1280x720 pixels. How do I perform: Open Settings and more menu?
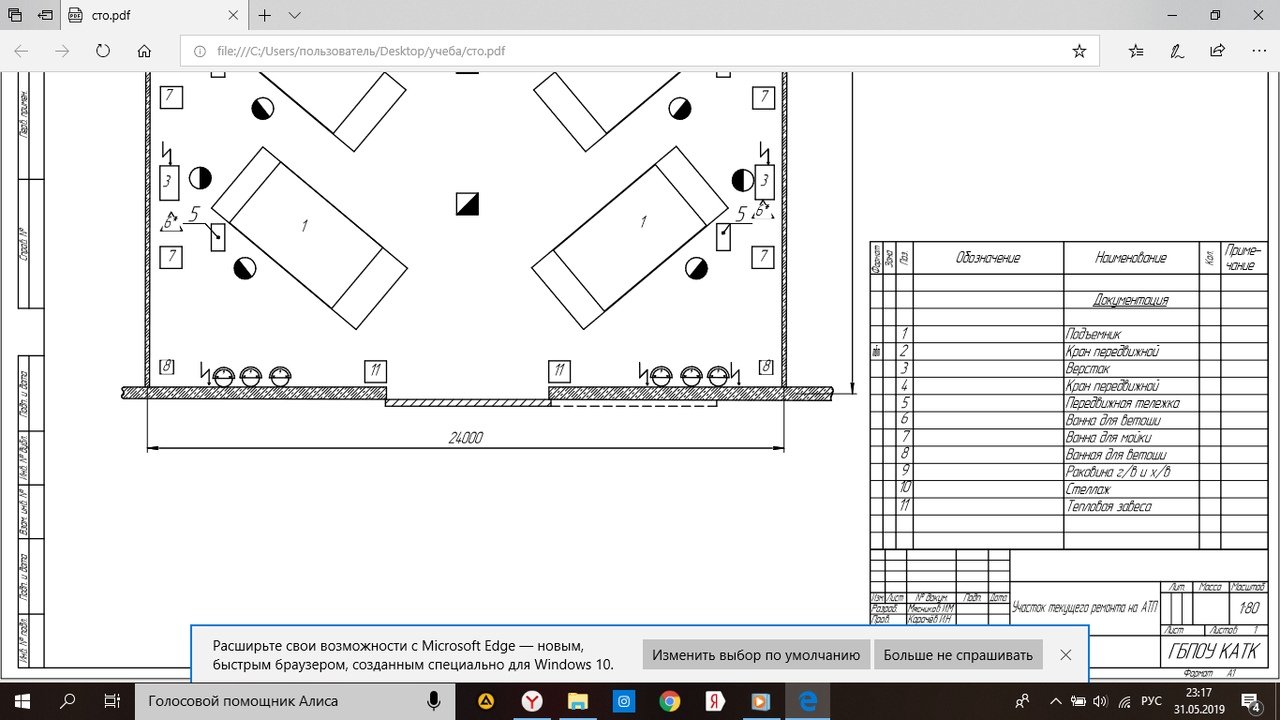tap(1257, 51)
